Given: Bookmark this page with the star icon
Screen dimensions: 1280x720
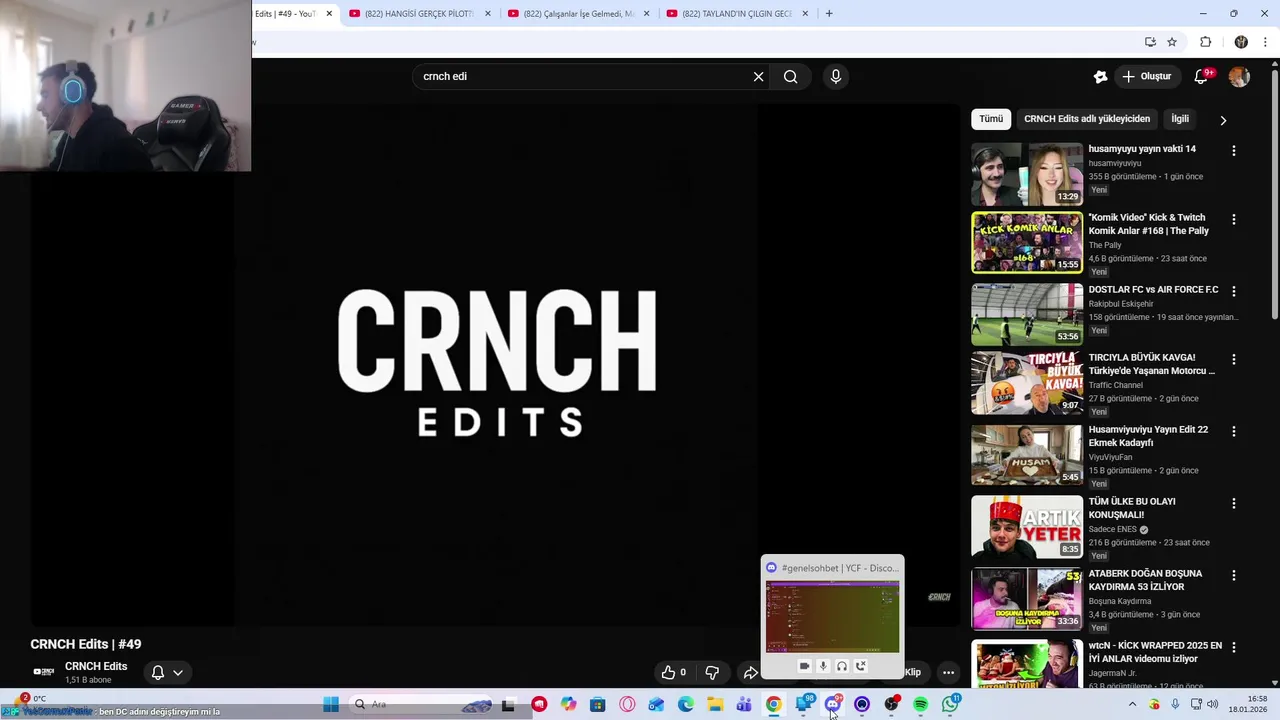Looking at the screenshot, I should [1172, 42].
